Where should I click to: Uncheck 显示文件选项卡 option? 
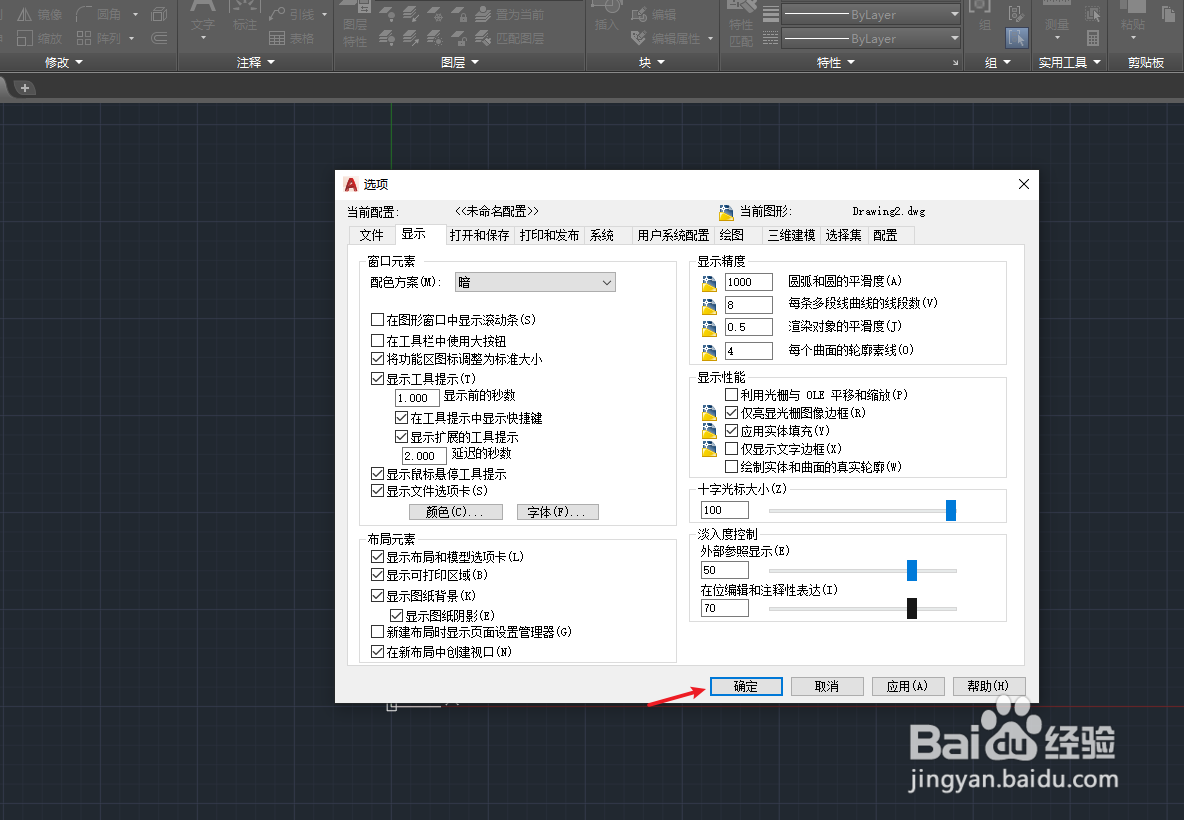click(378, 491)
